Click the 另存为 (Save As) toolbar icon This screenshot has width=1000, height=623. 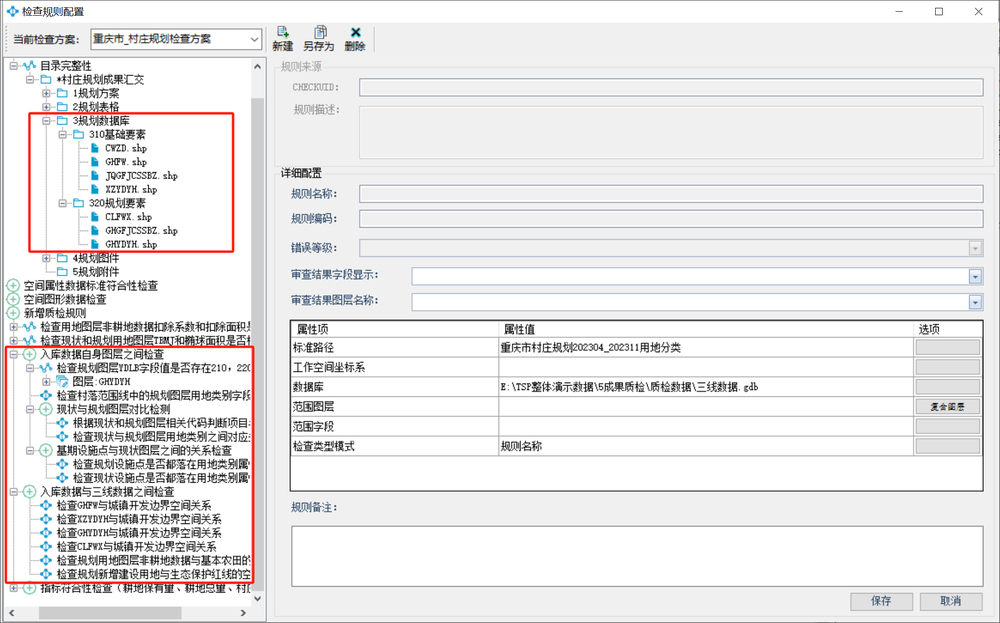tap(320, 38)
